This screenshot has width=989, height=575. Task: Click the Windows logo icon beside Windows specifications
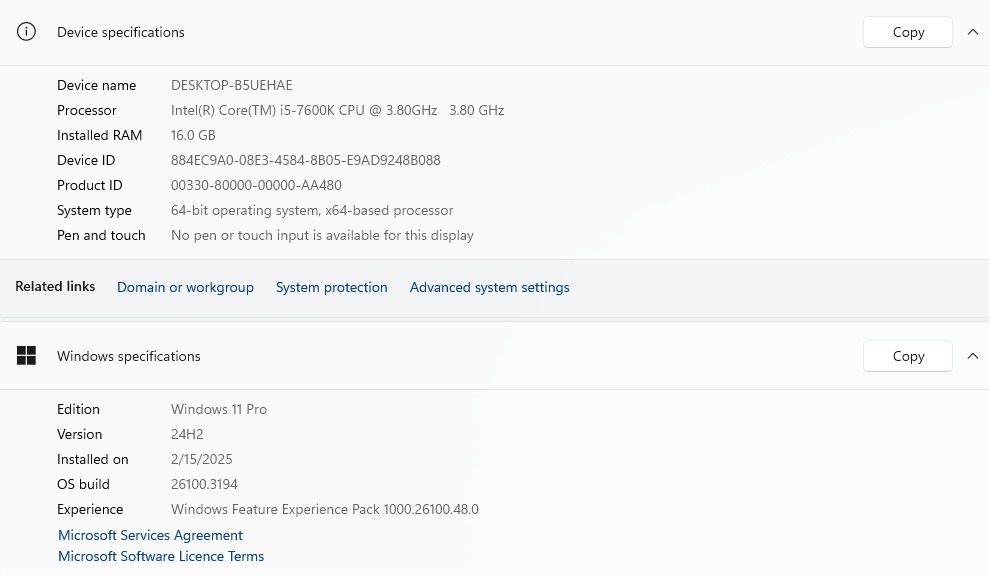point(26,356)
